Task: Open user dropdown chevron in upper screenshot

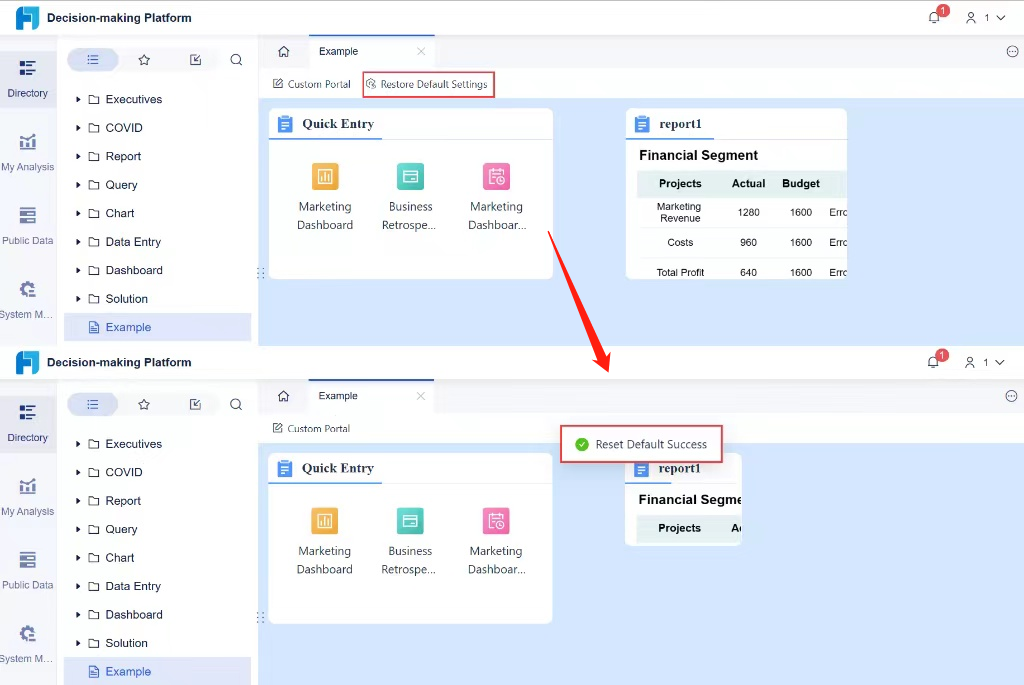Action: pos(1000,18)
